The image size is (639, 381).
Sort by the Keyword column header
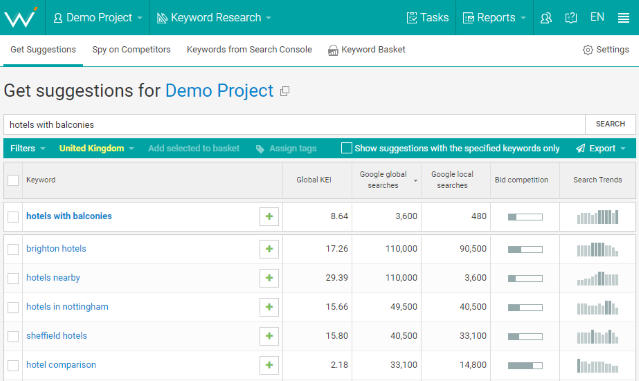(41, 180)
